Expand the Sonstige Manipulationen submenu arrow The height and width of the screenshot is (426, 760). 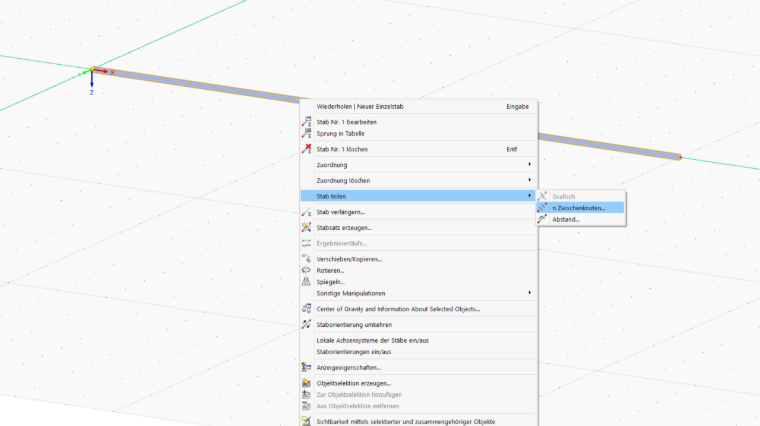[529, 293]
